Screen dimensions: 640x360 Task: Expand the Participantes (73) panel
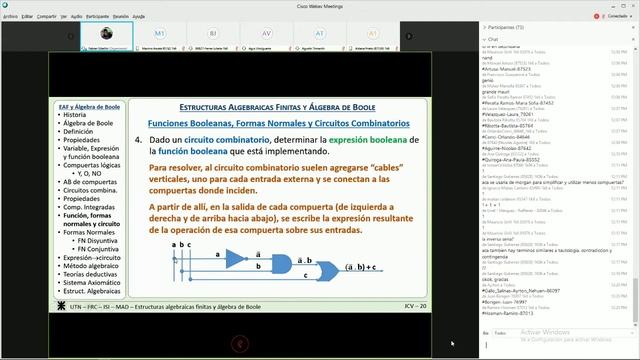tap(503, 27)
